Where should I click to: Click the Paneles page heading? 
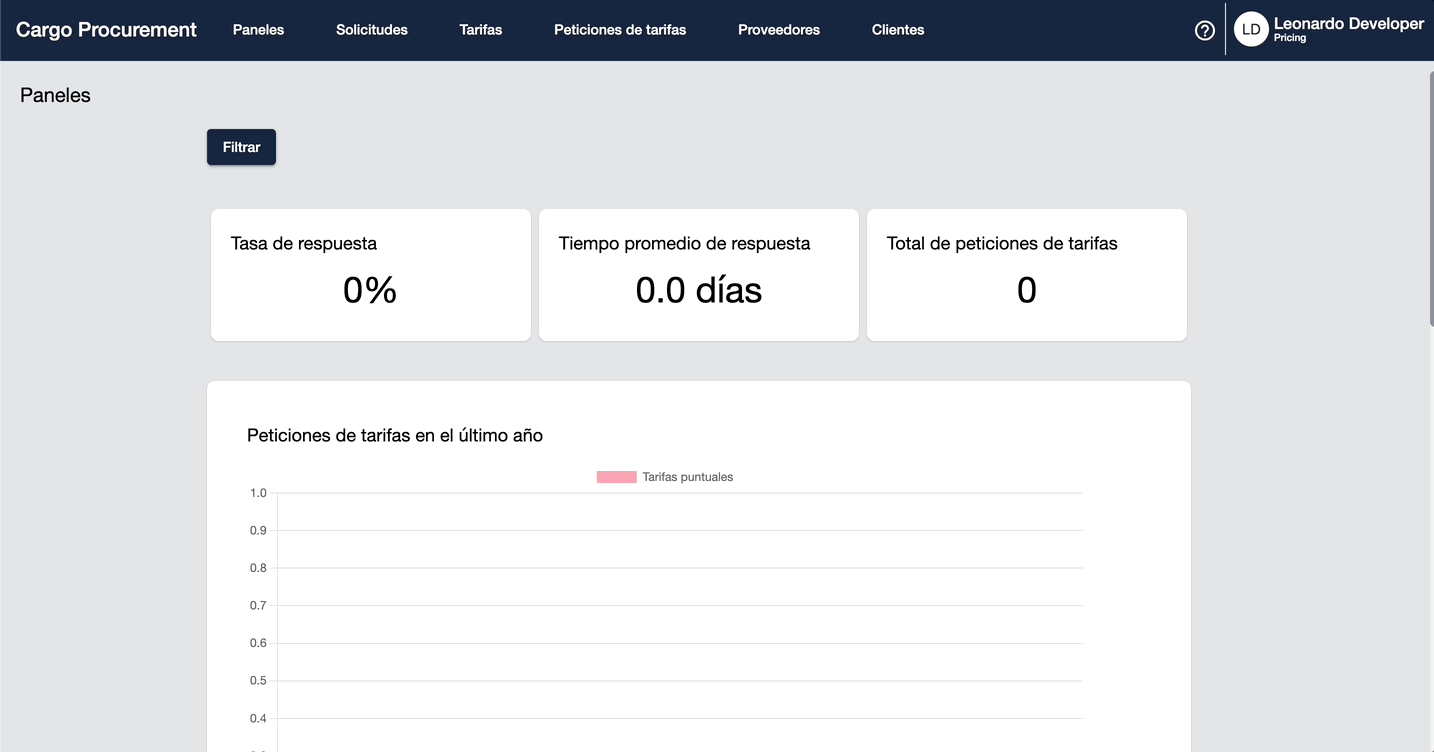55,96
